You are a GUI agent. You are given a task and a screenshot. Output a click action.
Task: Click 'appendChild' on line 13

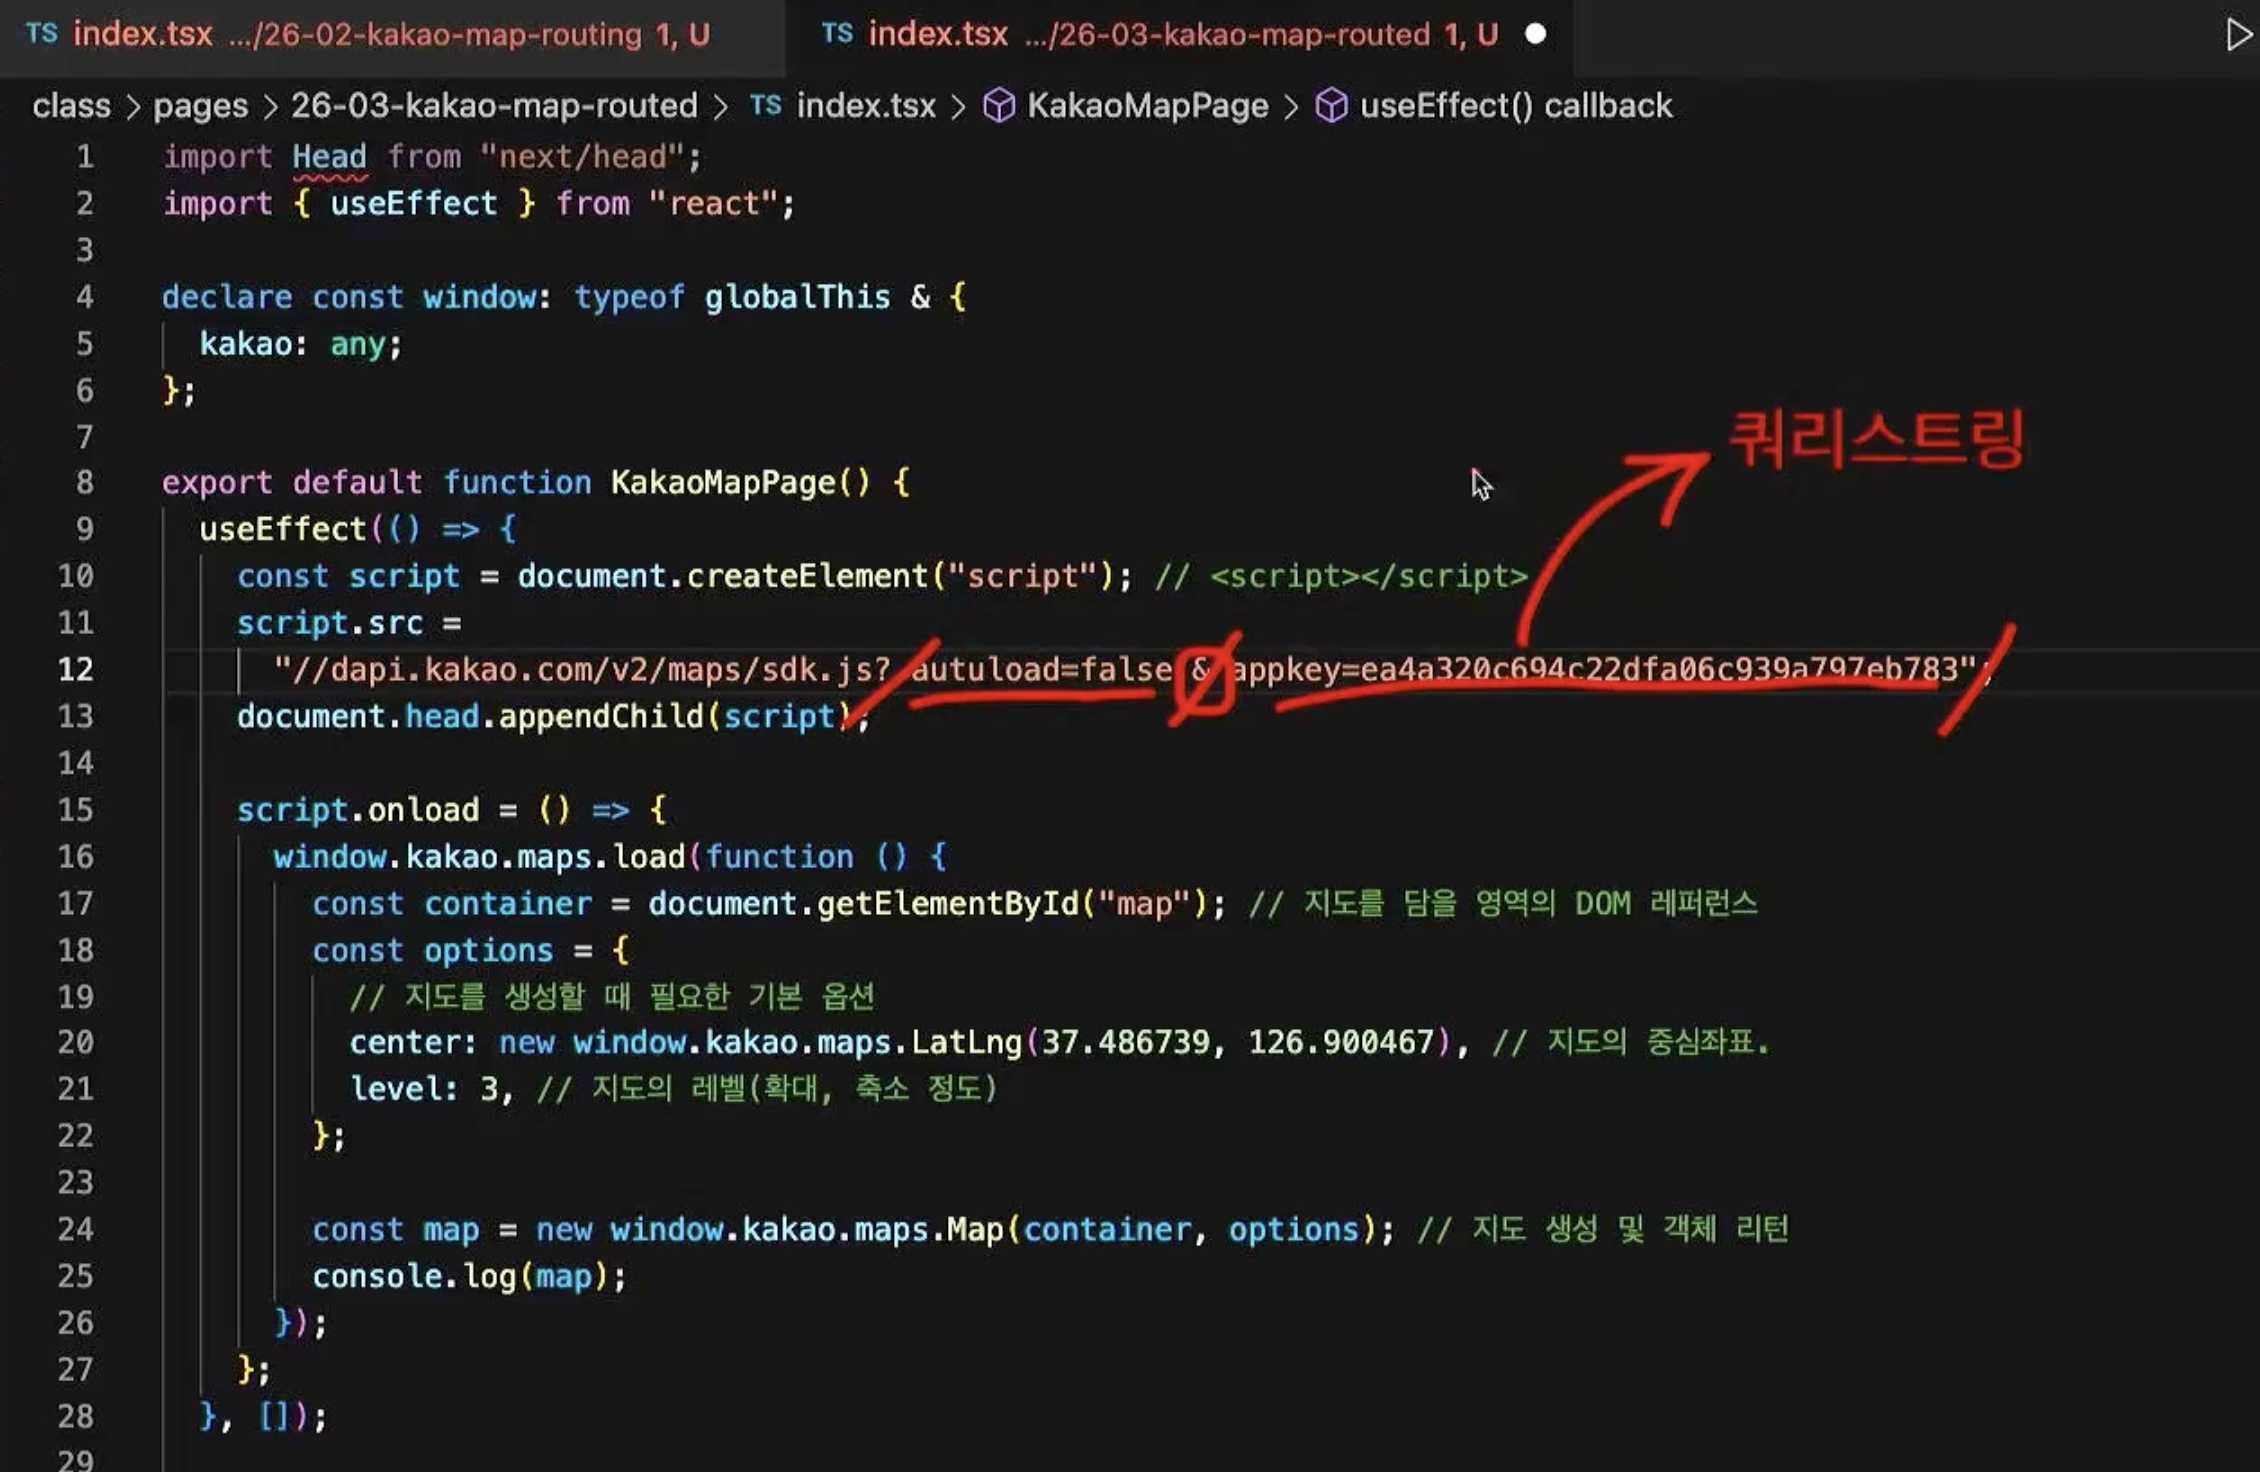601,715
